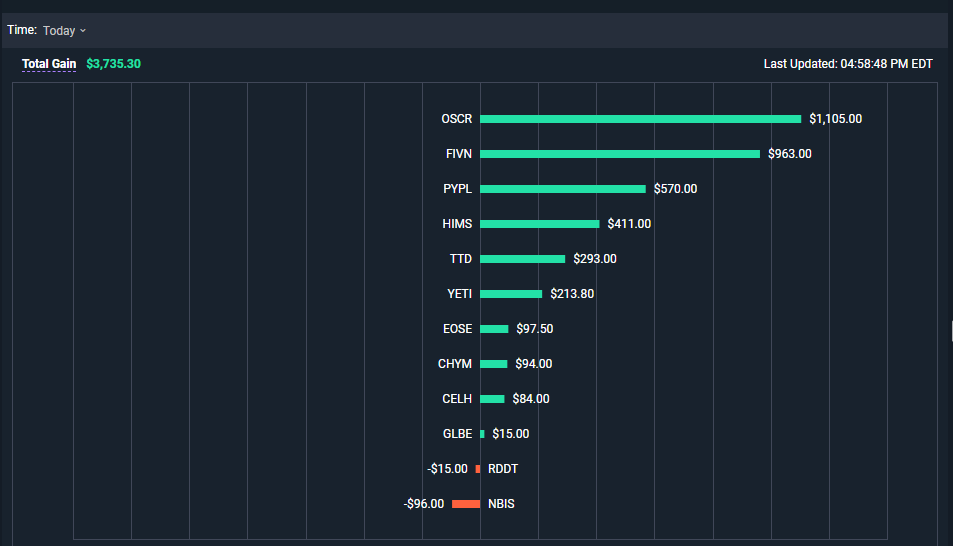Select the TTD gain bar
Screen dimensions: 953x546
(x=523, y=259)
